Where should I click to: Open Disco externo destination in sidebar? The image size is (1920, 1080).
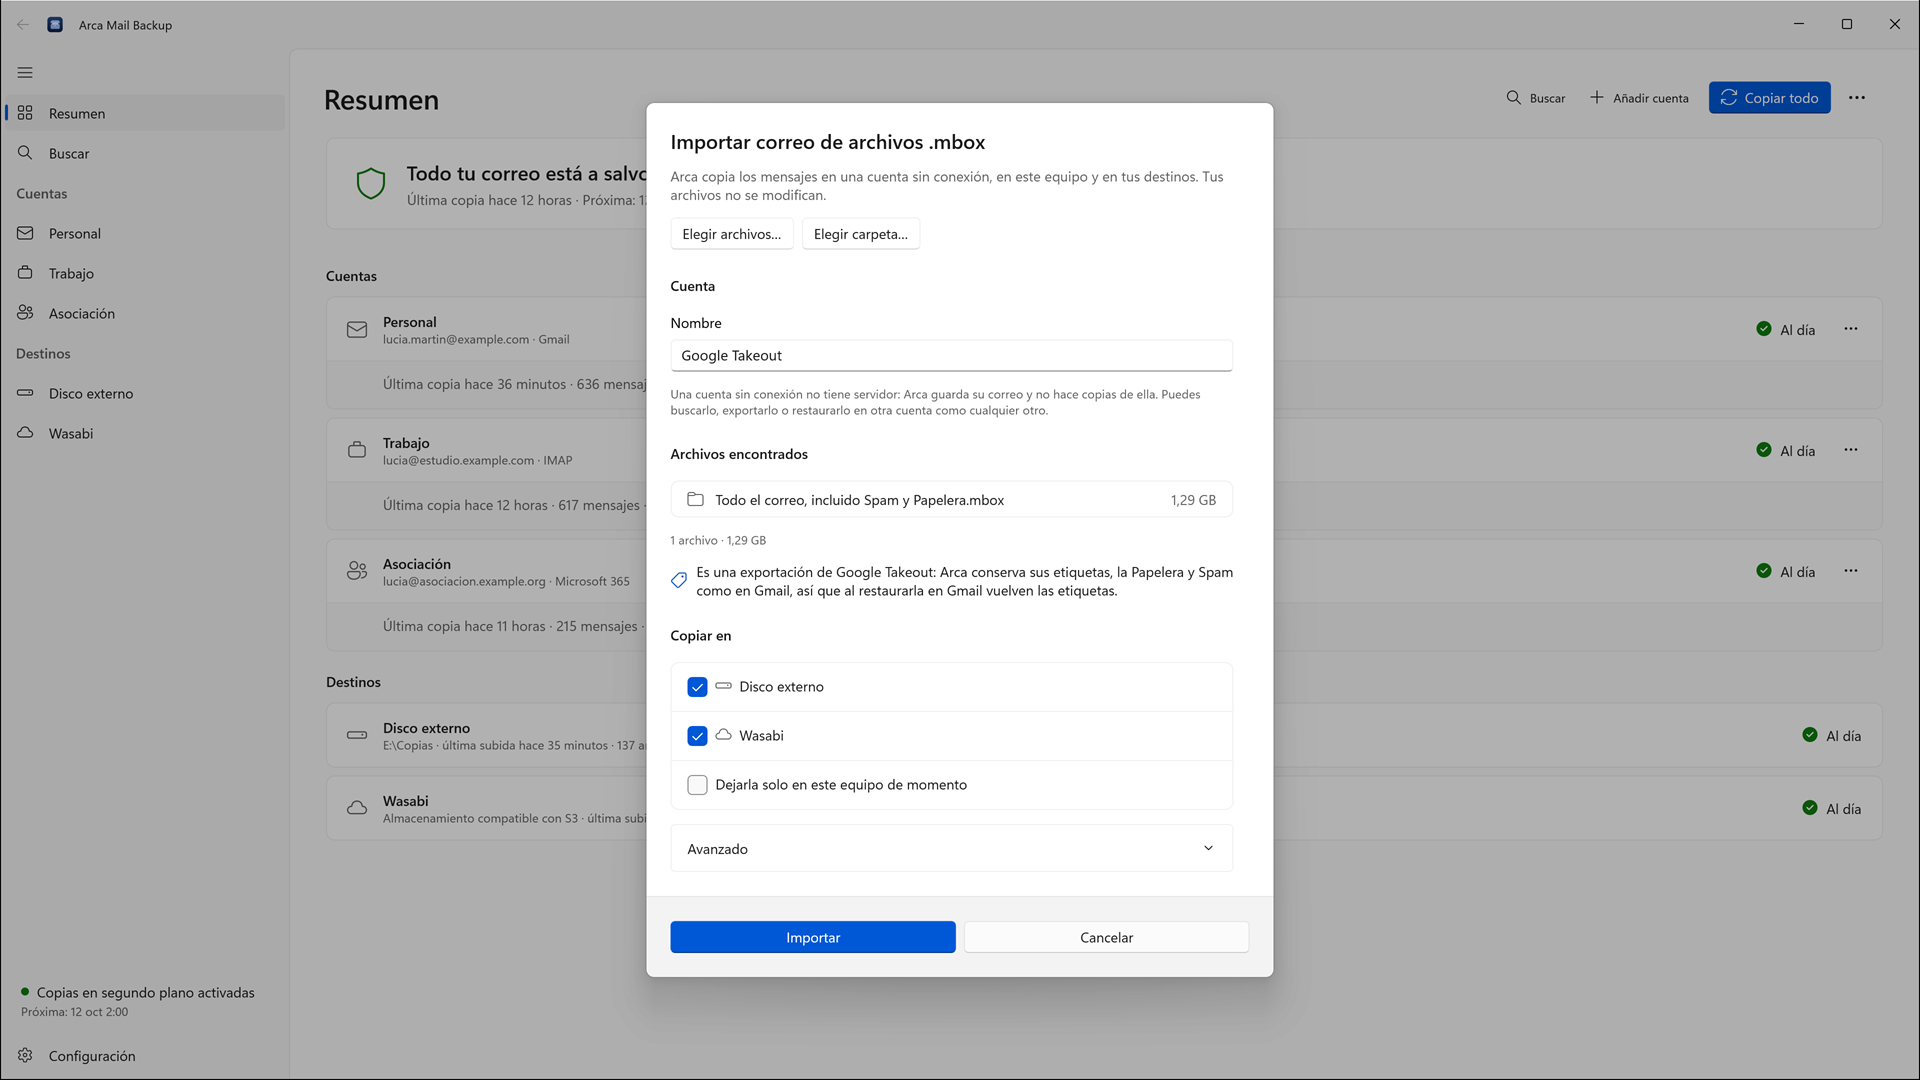(146, 393)
